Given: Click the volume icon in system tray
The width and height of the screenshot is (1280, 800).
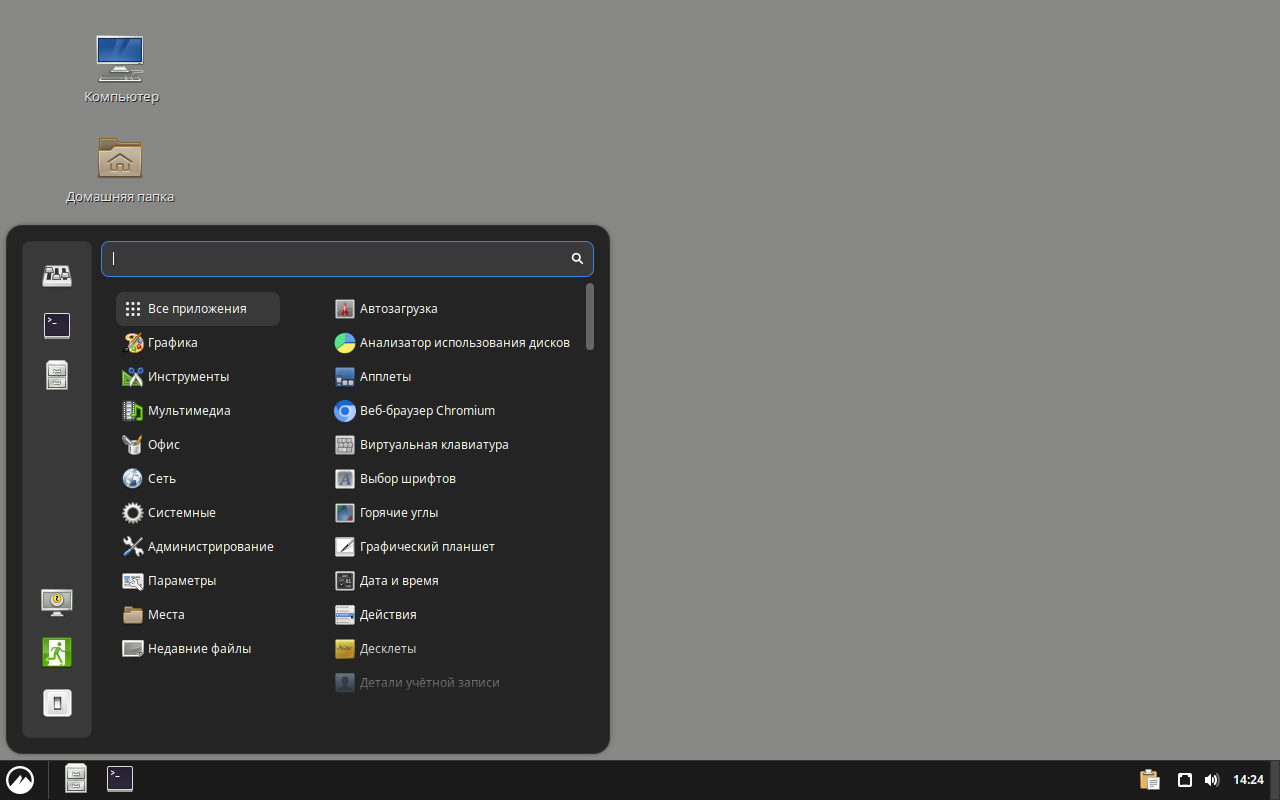Looking at the screenshot, I should click(1212, 780).
